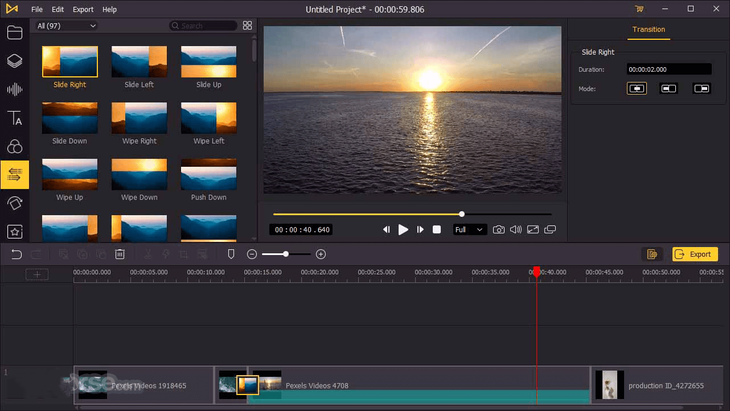Click the transitions list vertical scrollbar

pyautogui.click(x=254, y=50)
